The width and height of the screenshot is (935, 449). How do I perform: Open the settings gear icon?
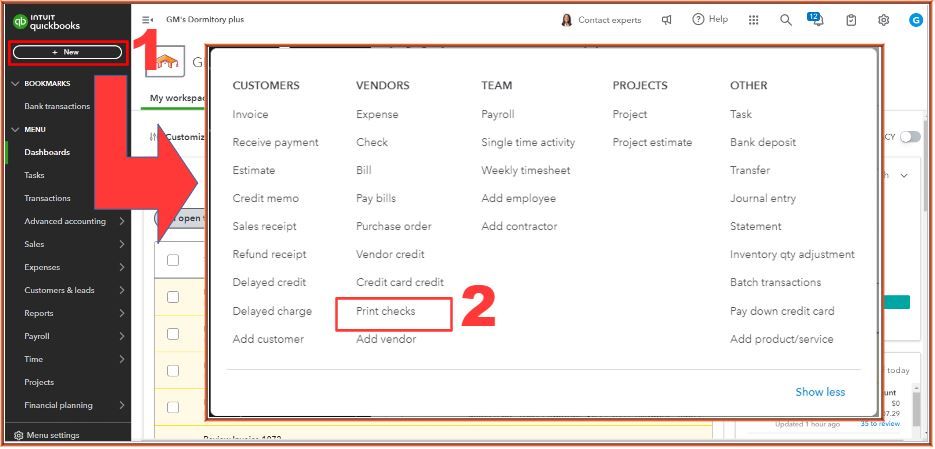[x=883, y=20]
